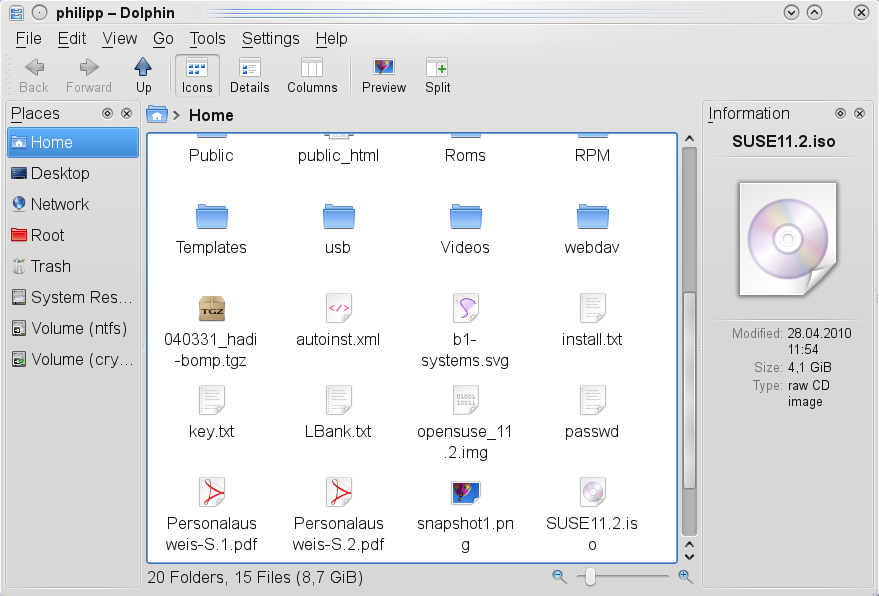Navigate up to the parent folder
Screen dimensions: 879x596
point(142,75)
